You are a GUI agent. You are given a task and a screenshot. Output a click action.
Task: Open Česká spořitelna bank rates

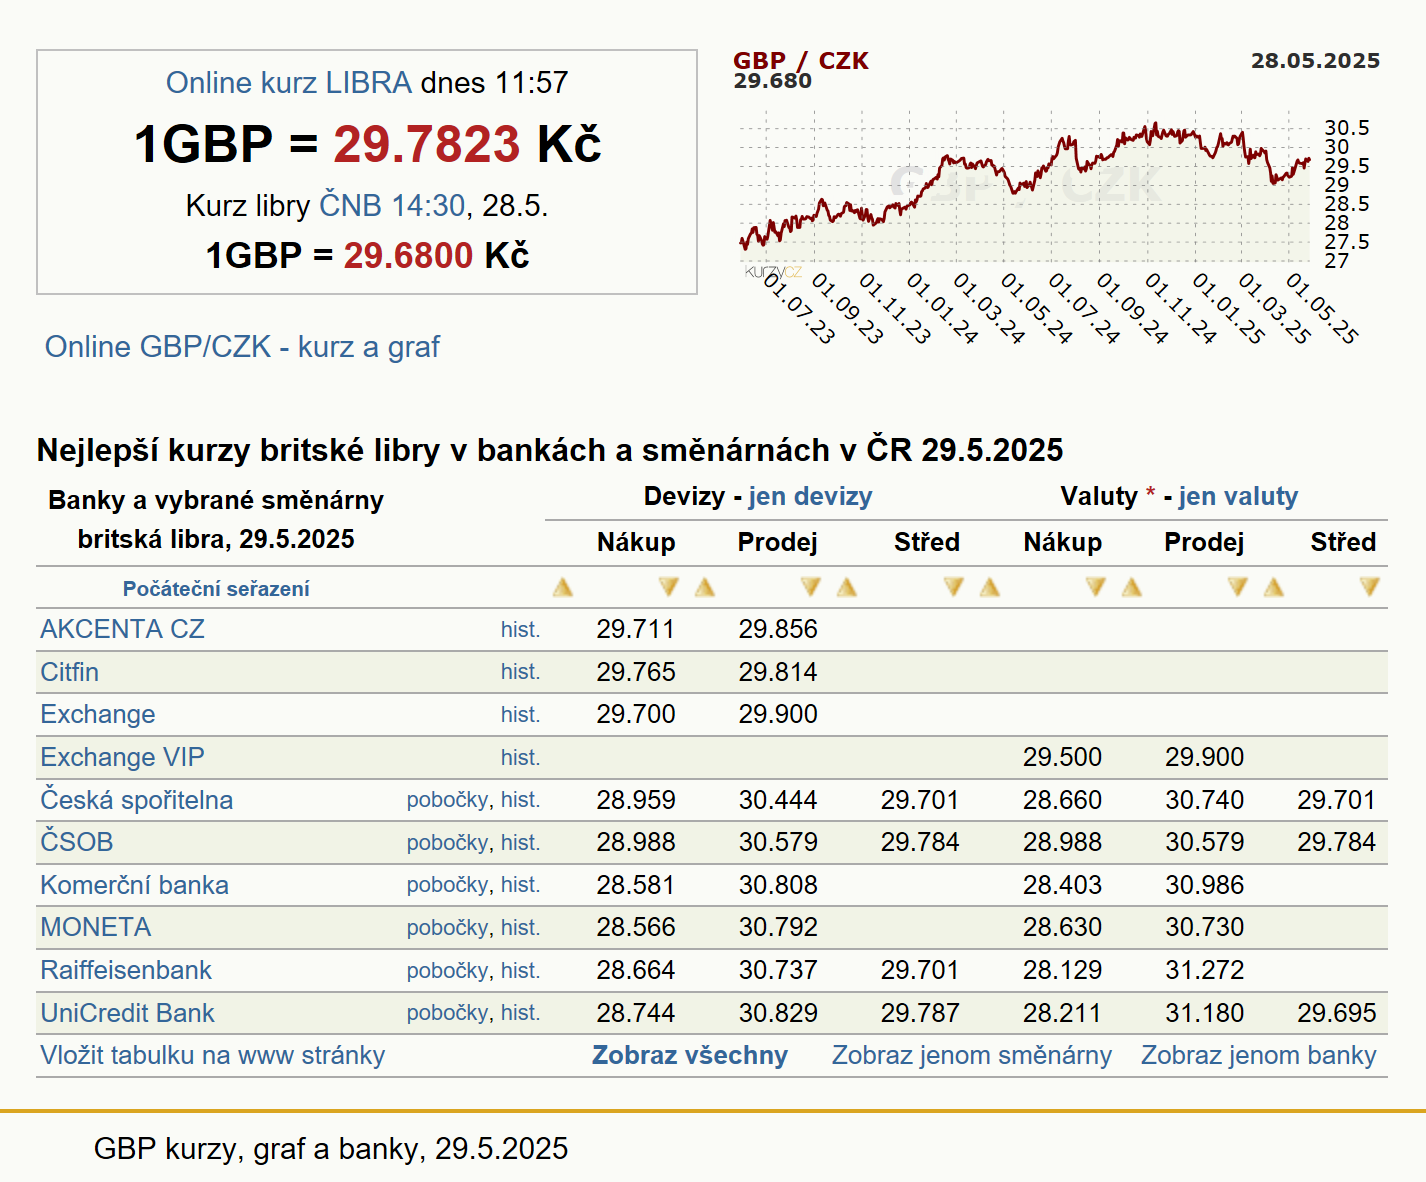136,800
